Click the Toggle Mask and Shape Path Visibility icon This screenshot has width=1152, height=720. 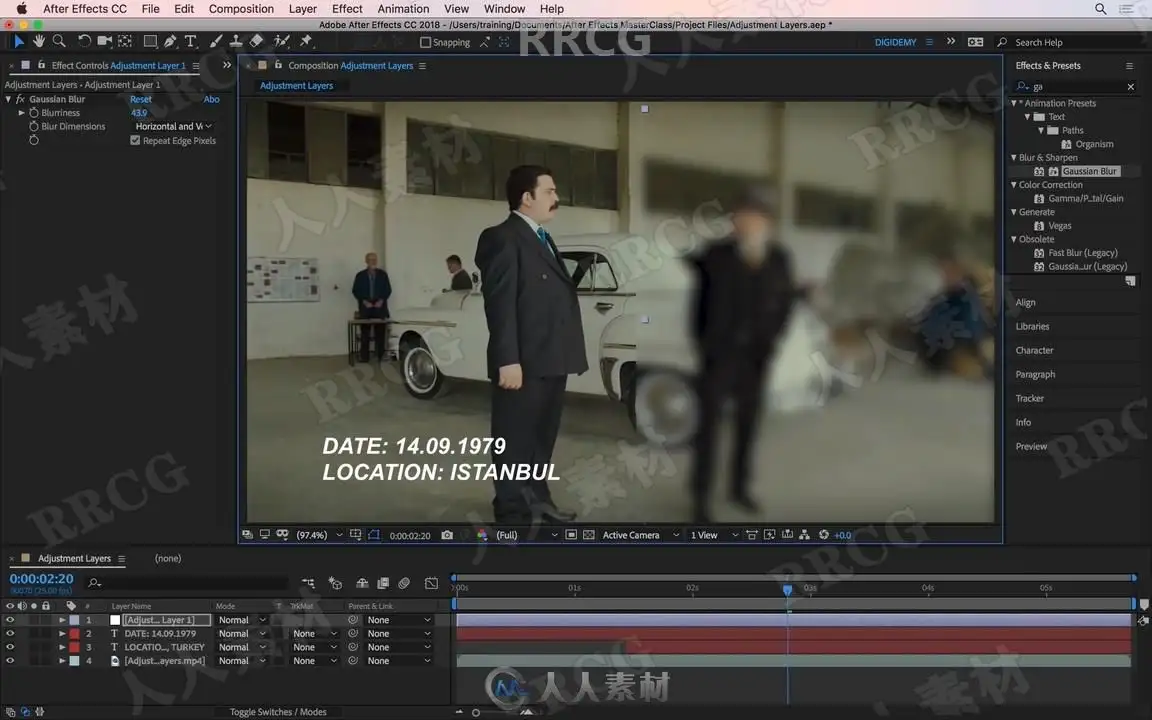[x=374, y=535]
